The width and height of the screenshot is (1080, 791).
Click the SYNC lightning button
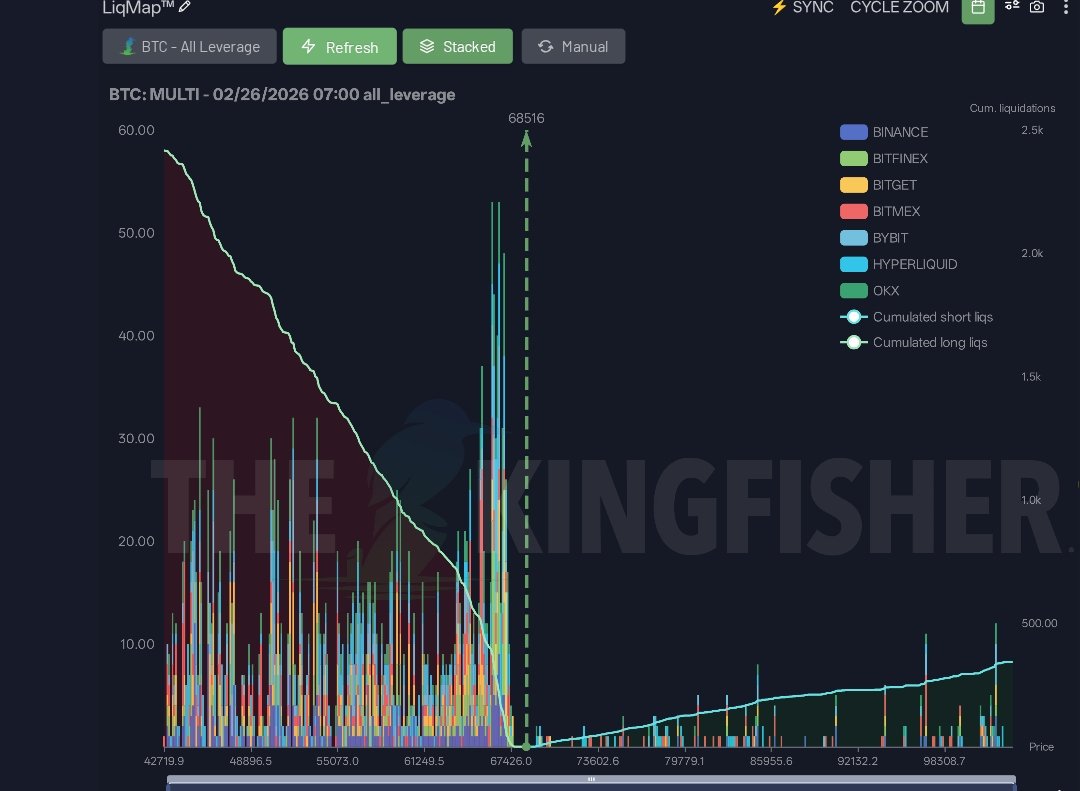[x=802, y=8]
